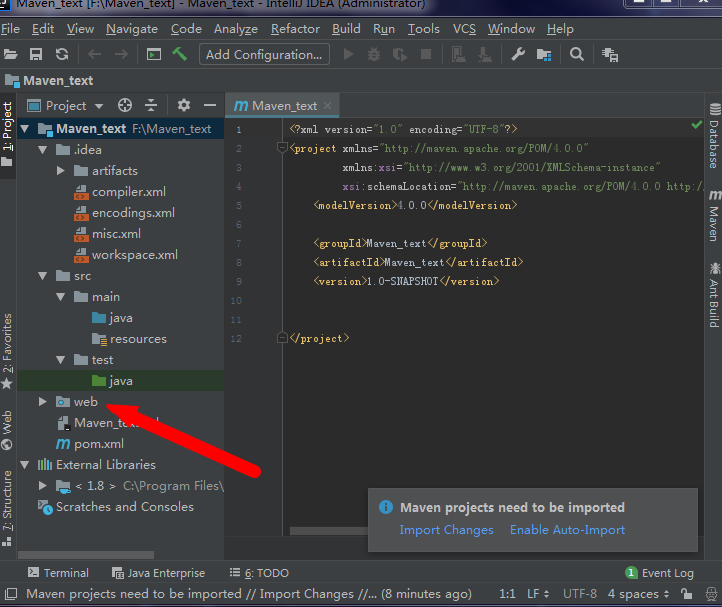Click the Enable Auto-Import link
Image resolution: width=722 pixels, height=607 pixels.
567,530
